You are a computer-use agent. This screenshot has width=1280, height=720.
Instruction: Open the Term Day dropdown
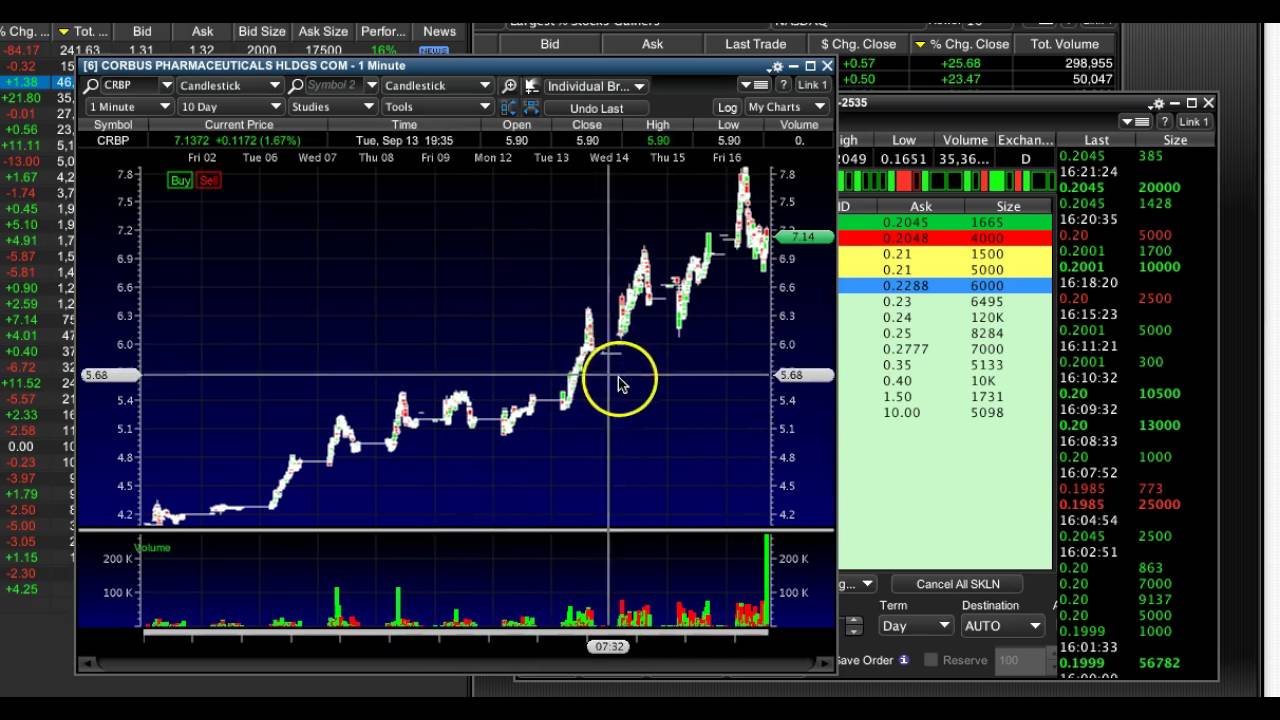[x=916, y=626]
